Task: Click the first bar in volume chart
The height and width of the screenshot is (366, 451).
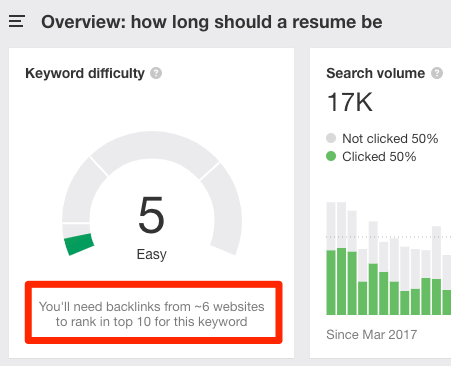Action: pos(331,258)
